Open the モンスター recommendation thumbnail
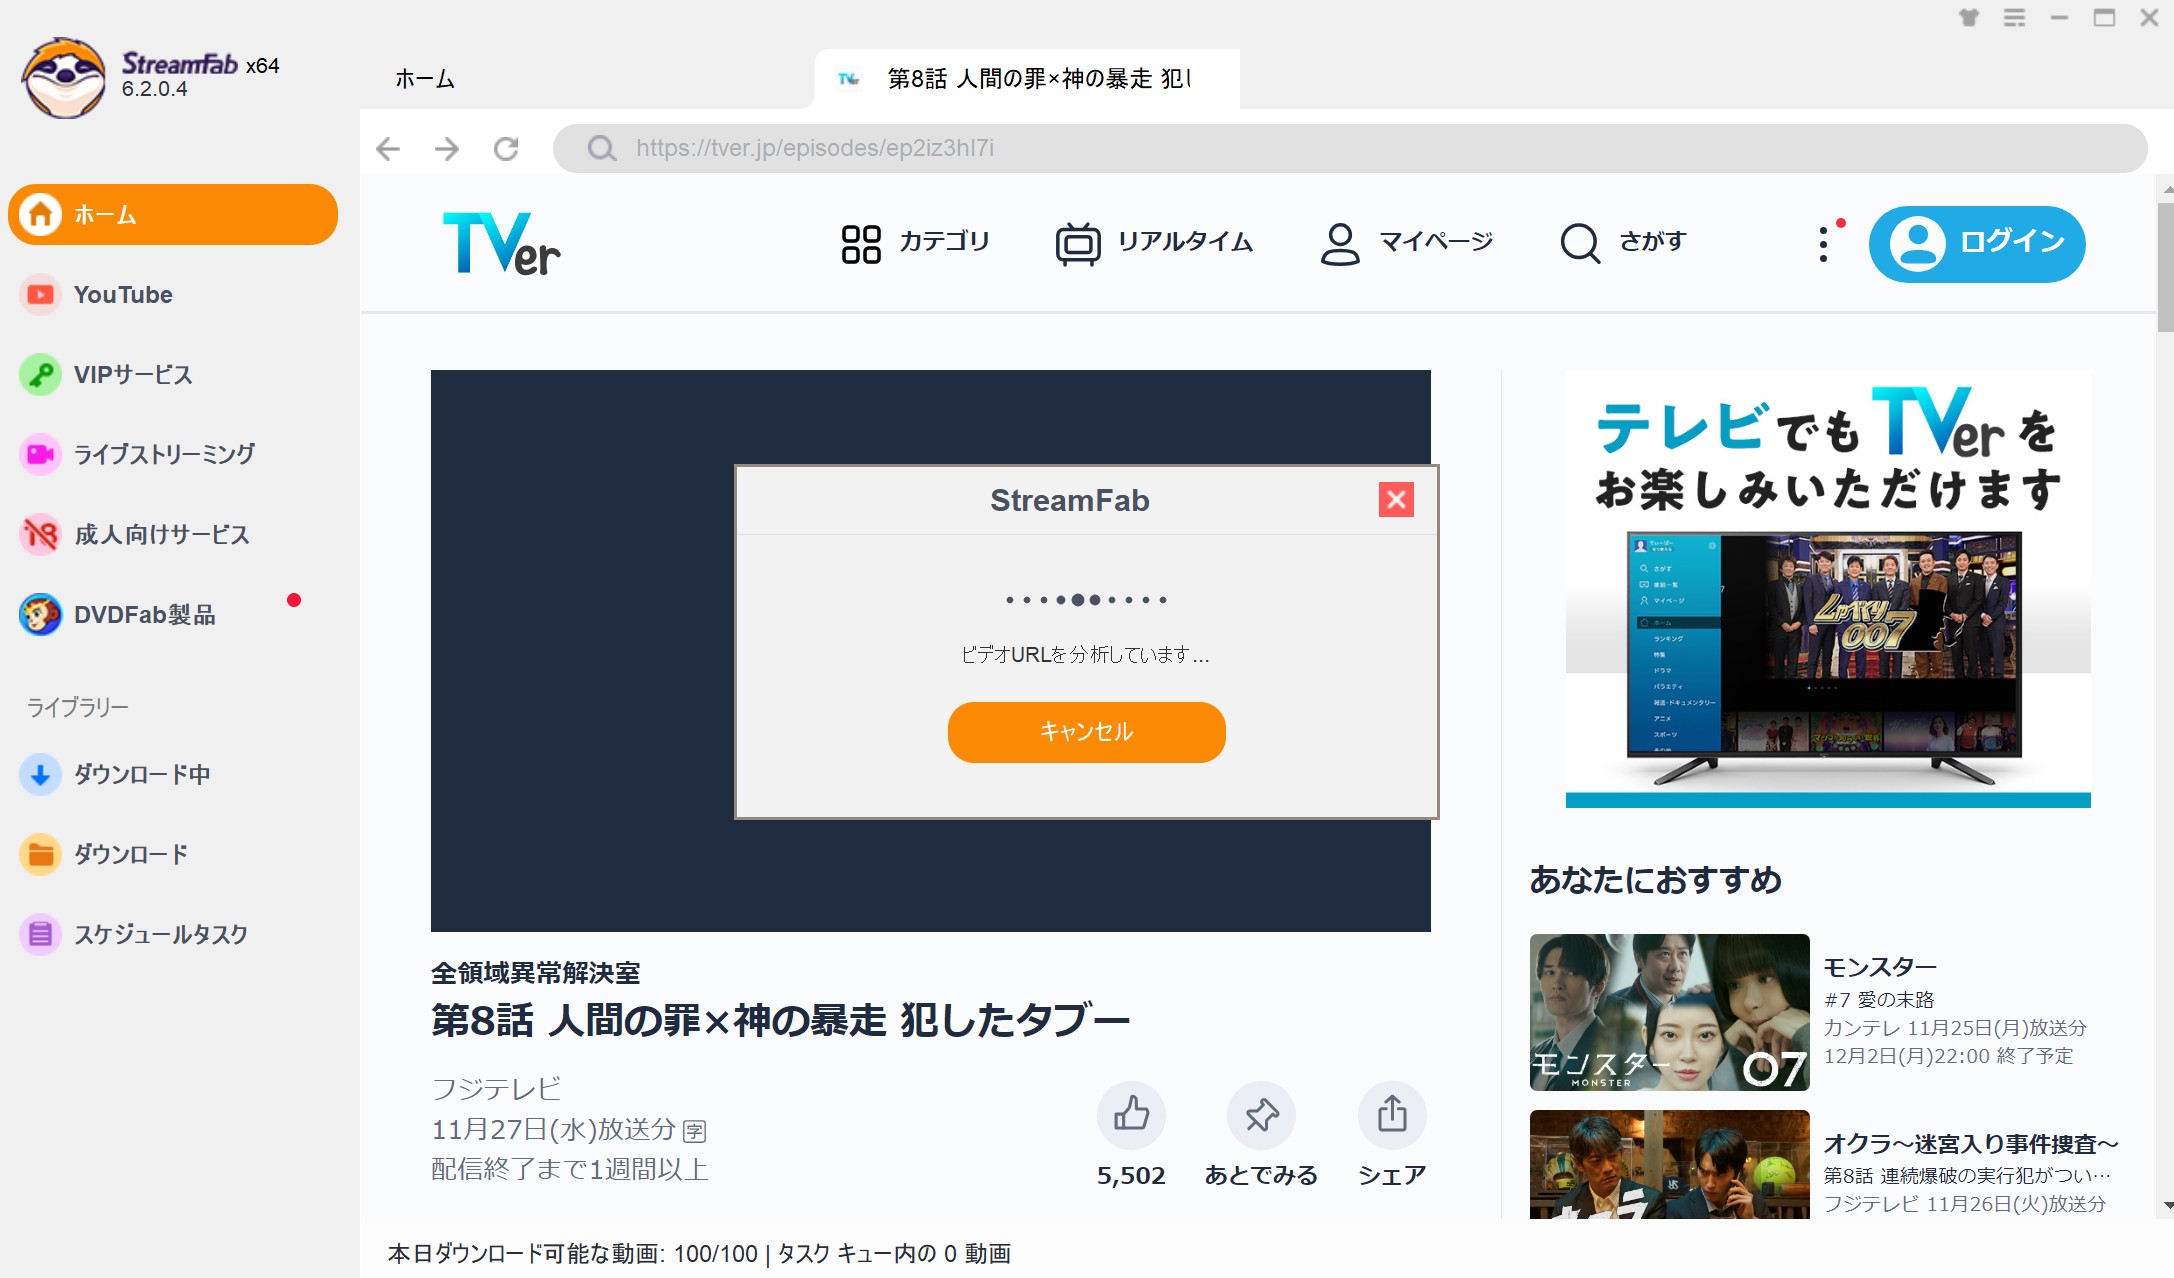This screenshot has height=1278, width=2174. pyautogui.click(x=1670, y=1012)
